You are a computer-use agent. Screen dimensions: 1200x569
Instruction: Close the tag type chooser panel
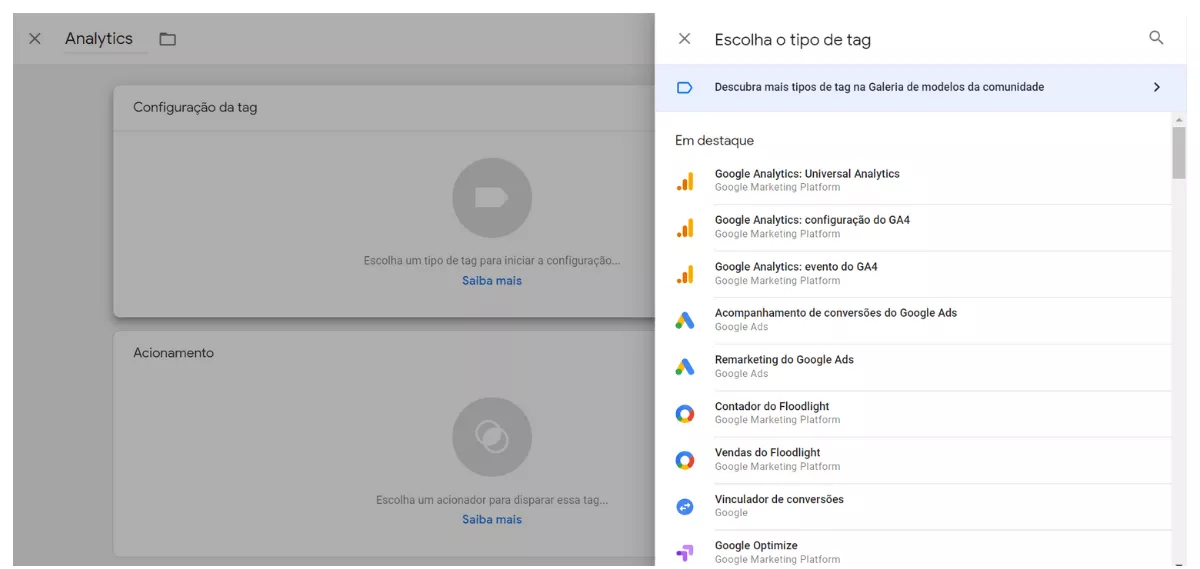(x=684, y=39)
